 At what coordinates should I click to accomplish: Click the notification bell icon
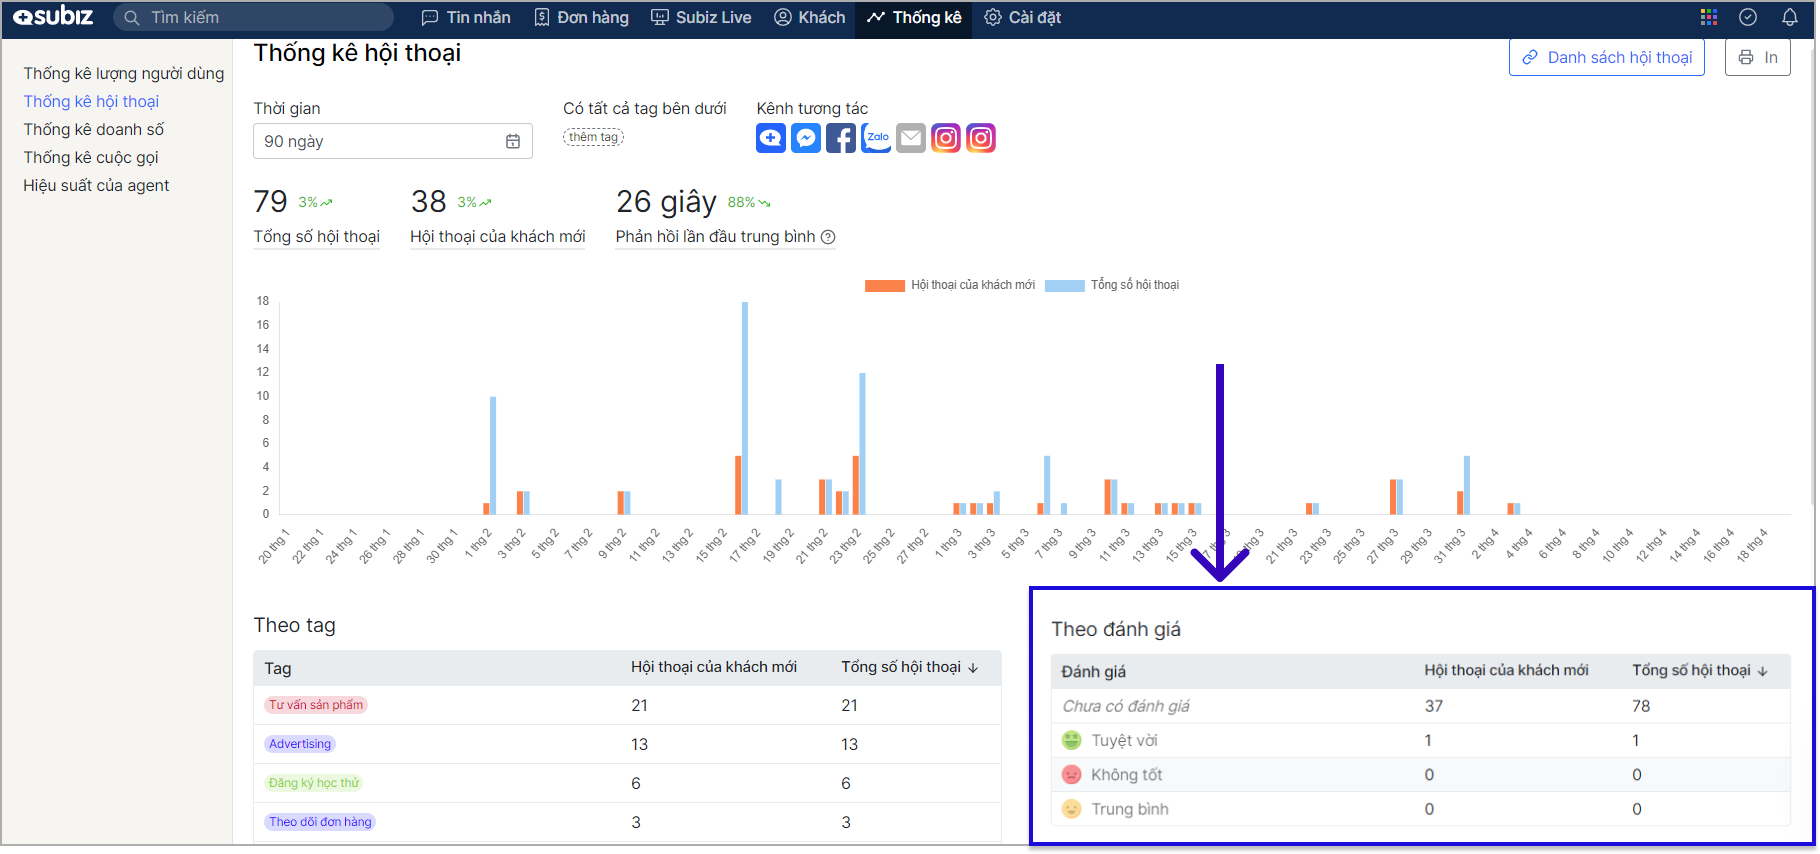pos(1789,17)
